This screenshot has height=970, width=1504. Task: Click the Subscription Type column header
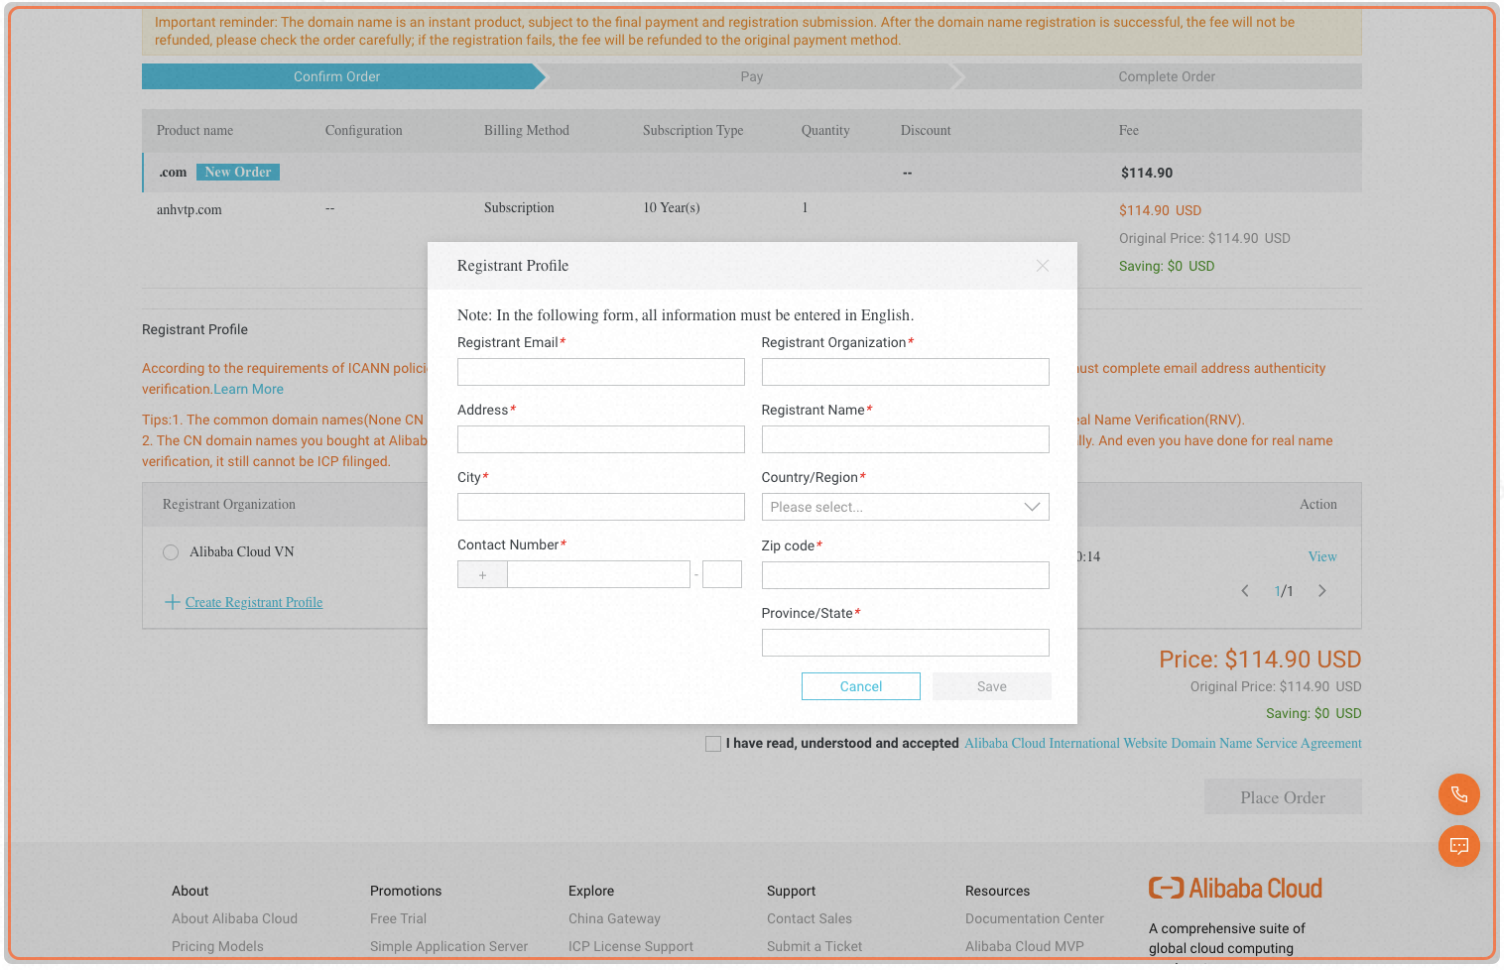coord(693,131)
